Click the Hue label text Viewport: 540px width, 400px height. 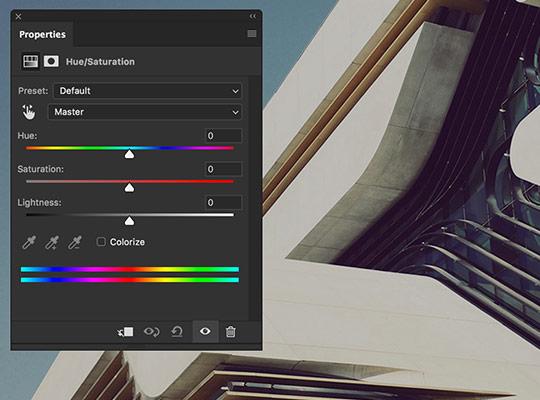[27, 136]
